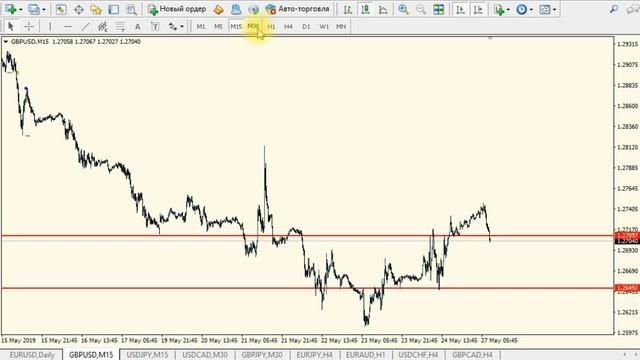Expand the new chart dropdown arrow

click(20, 10)
